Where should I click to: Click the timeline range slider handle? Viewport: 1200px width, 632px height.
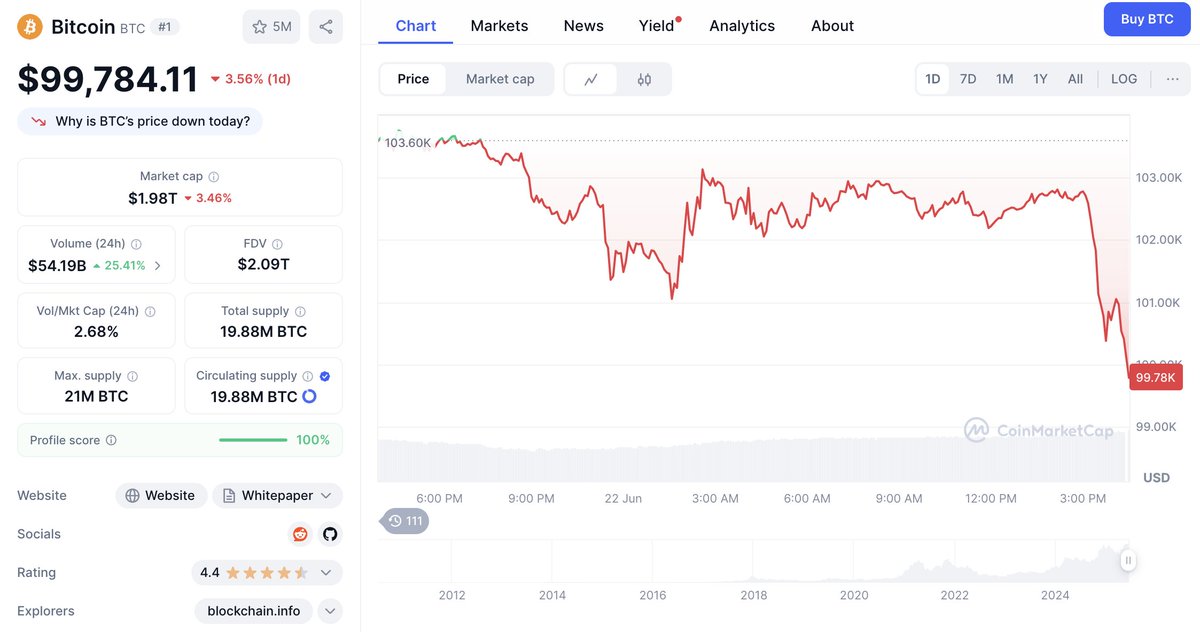(1128, 561)
